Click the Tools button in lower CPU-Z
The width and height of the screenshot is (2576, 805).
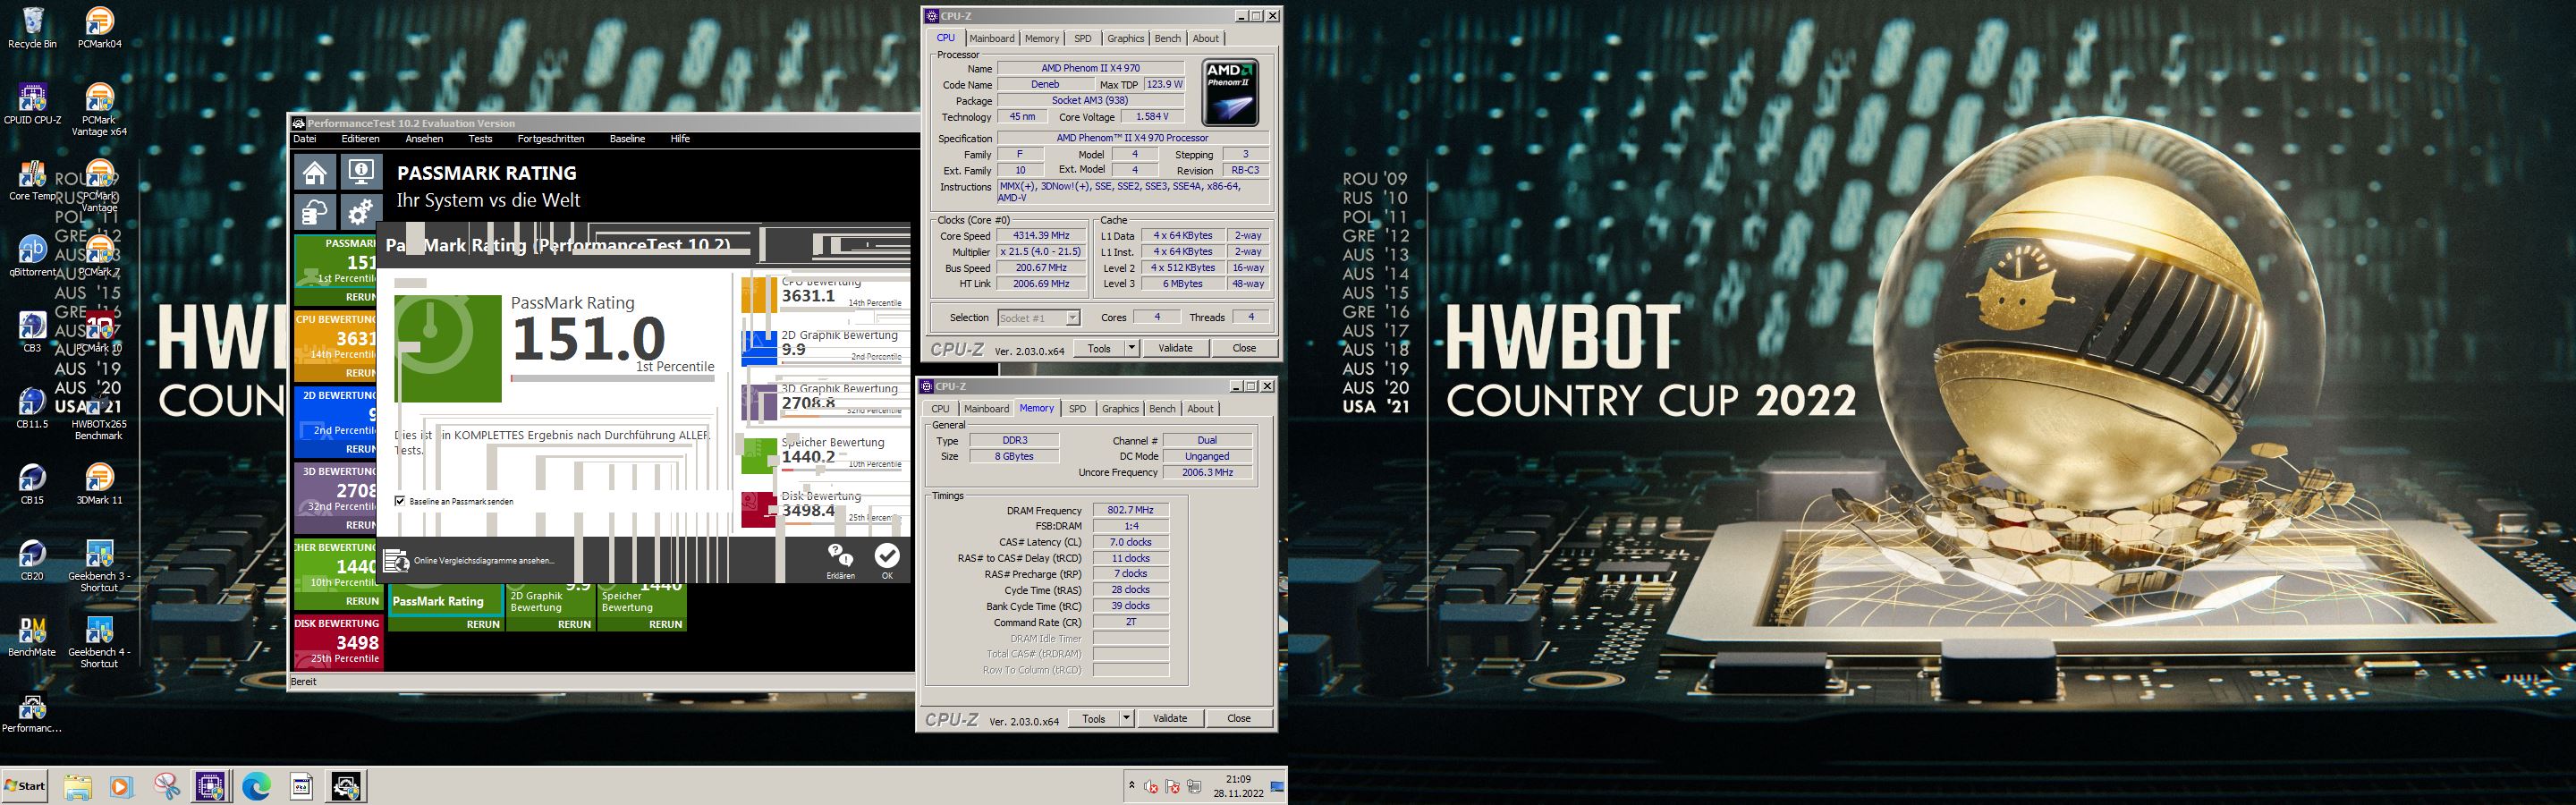[1094, 718]
